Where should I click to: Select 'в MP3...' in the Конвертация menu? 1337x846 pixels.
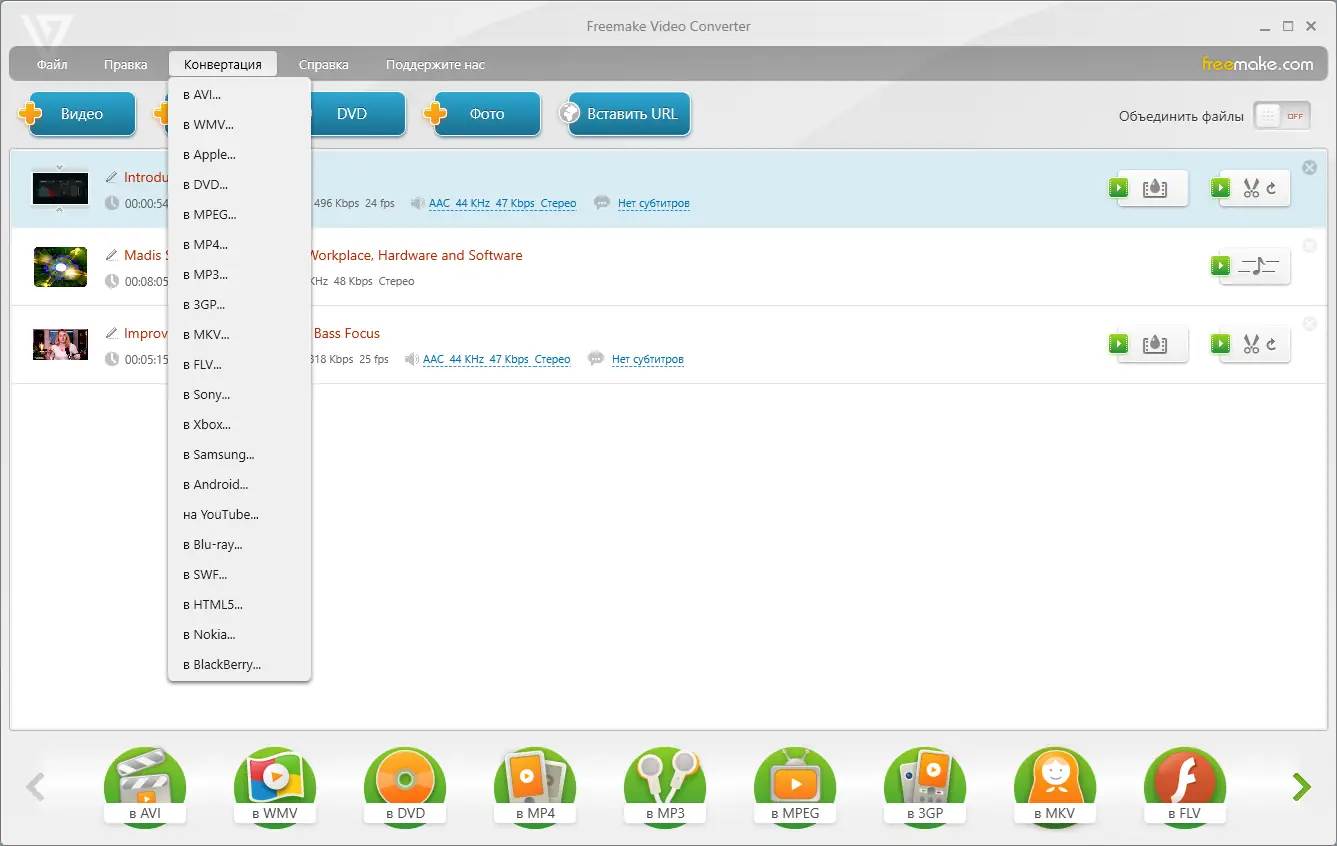(240, 275)
